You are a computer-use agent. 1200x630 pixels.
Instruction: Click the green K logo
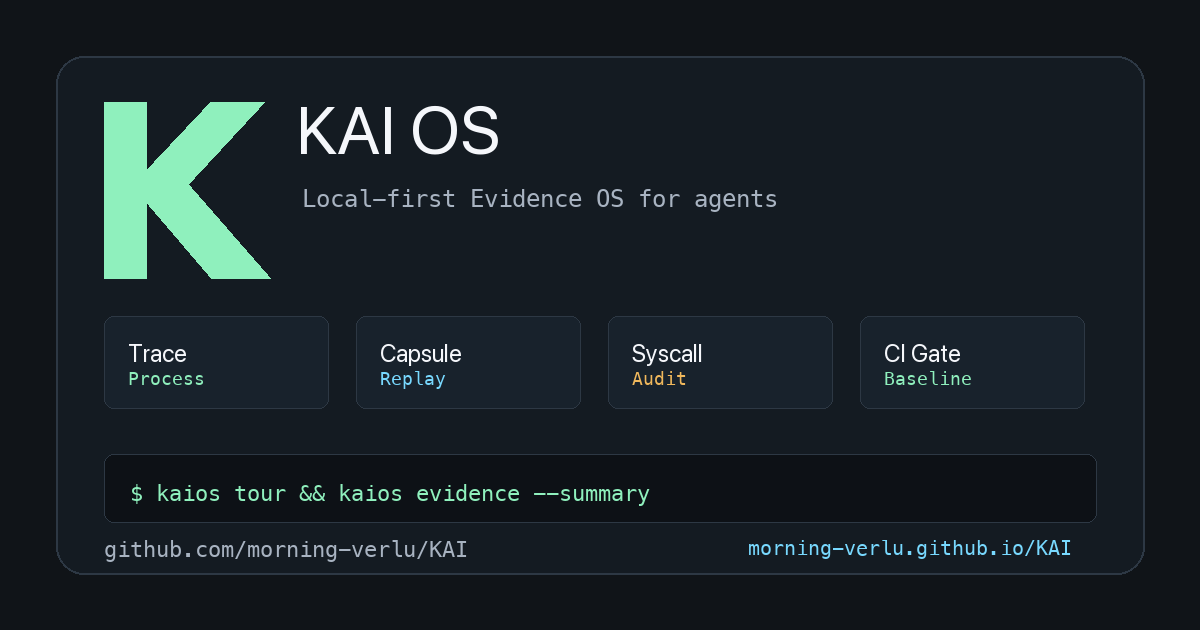[186, 190]
